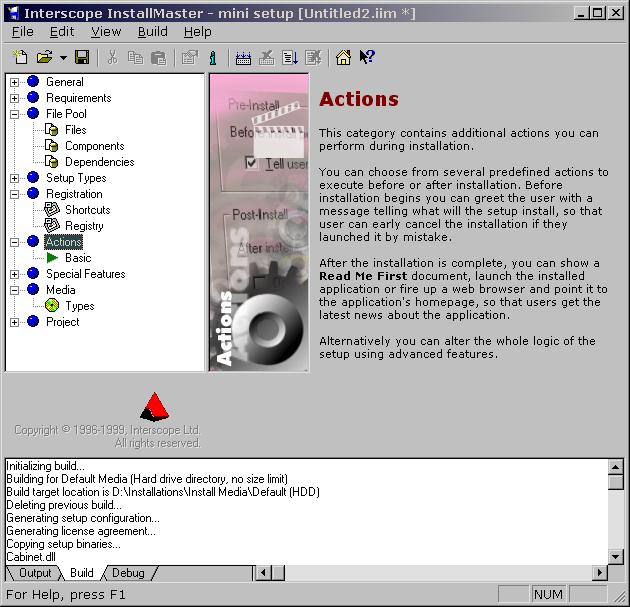Open the Build menu
630x607 pixels.
[153, 32]
